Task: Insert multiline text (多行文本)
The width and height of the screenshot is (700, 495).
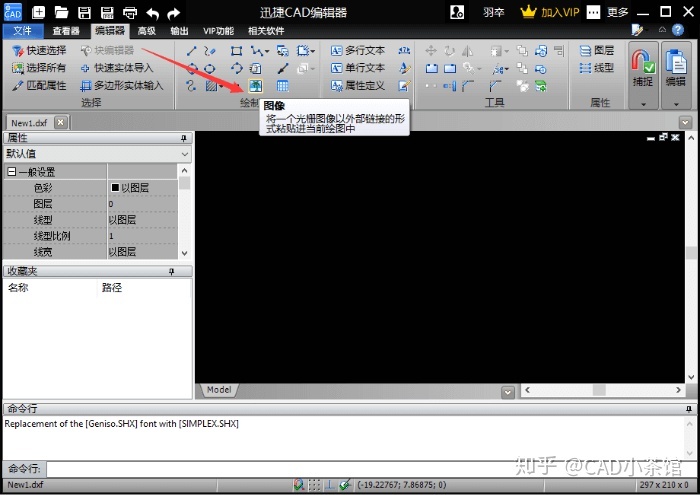Action: pos(358,50)
